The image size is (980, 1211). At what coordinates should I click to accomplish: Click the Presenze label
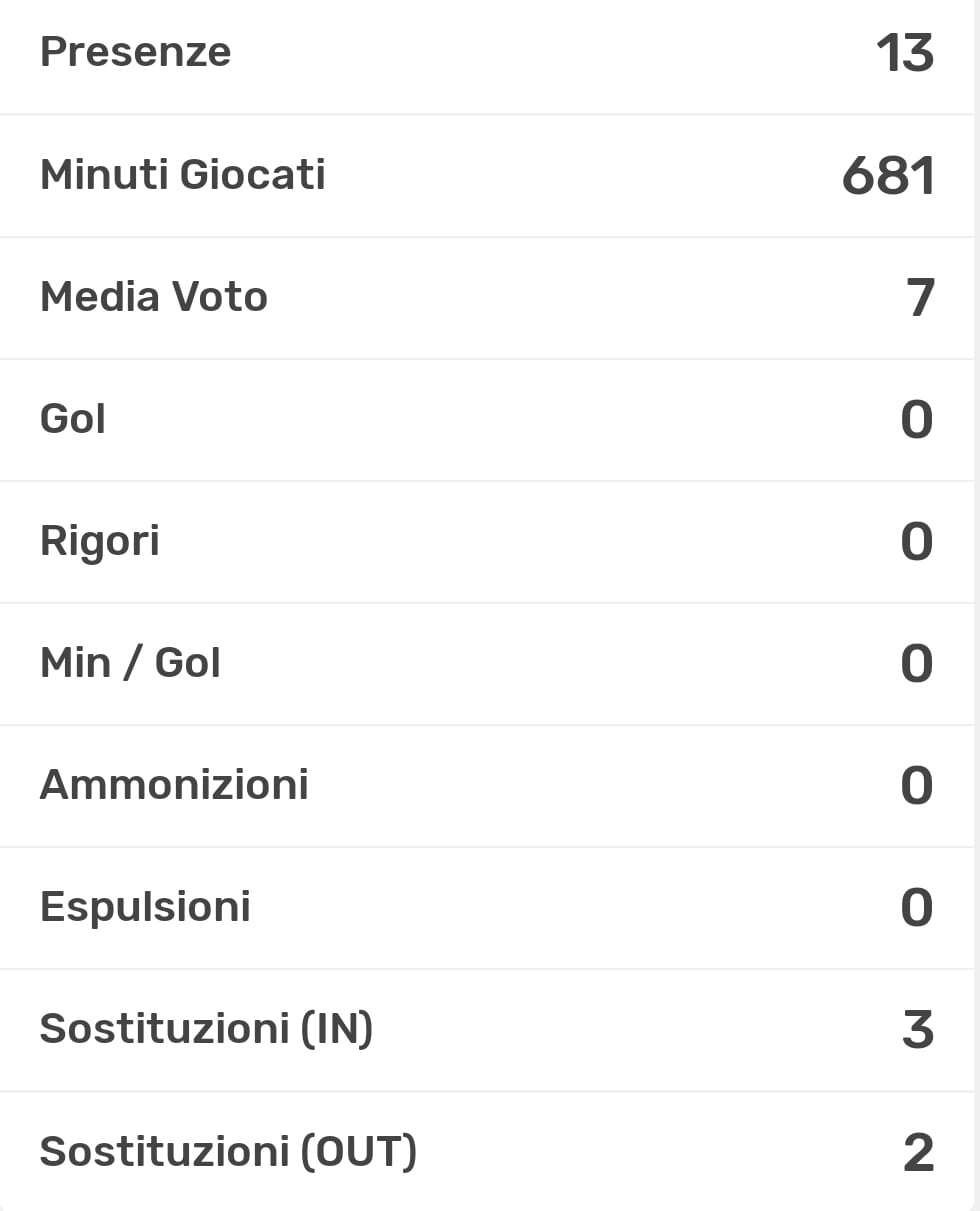pos(135,52)
